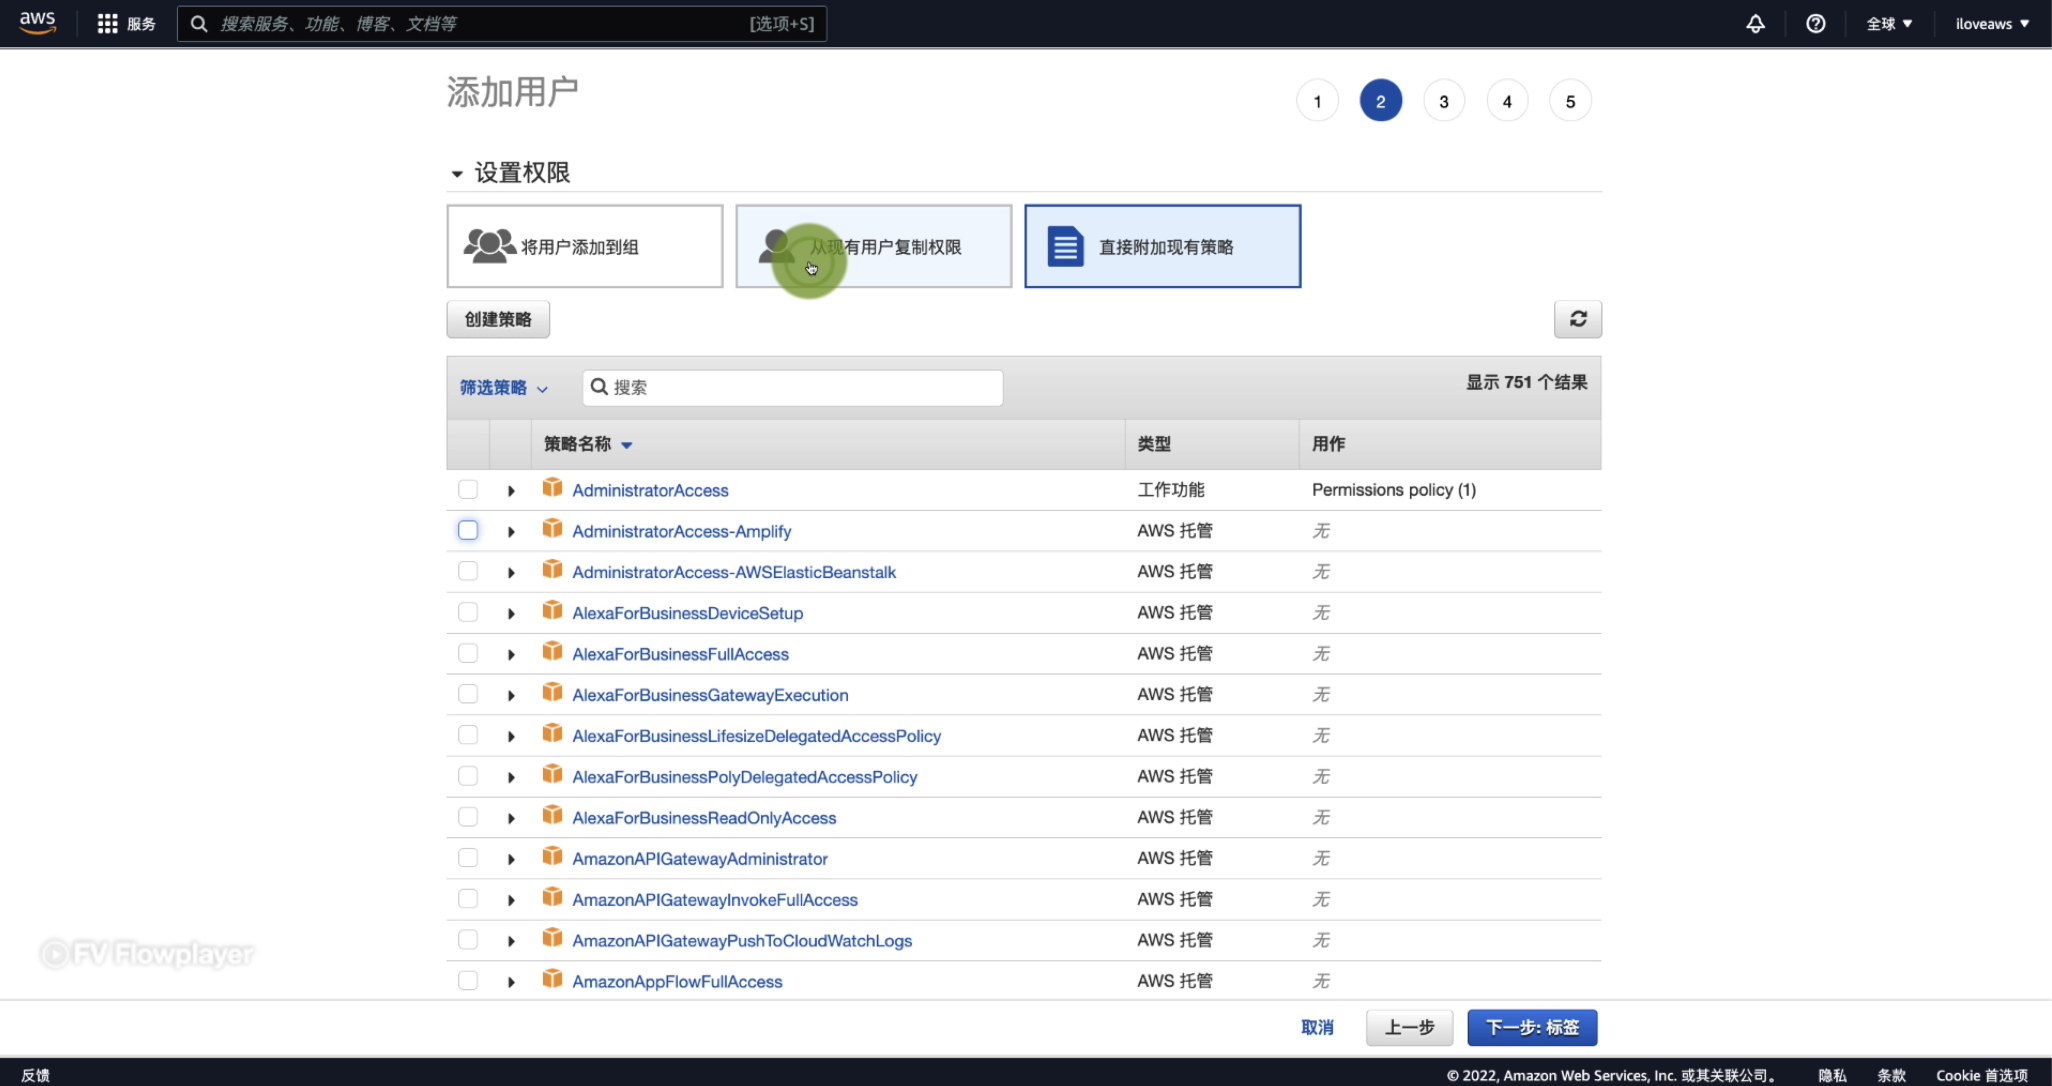
Task: Expand the AlexaForBusinessLifesizeDelegatedAccessPolicy row
Action: [511, 737]
